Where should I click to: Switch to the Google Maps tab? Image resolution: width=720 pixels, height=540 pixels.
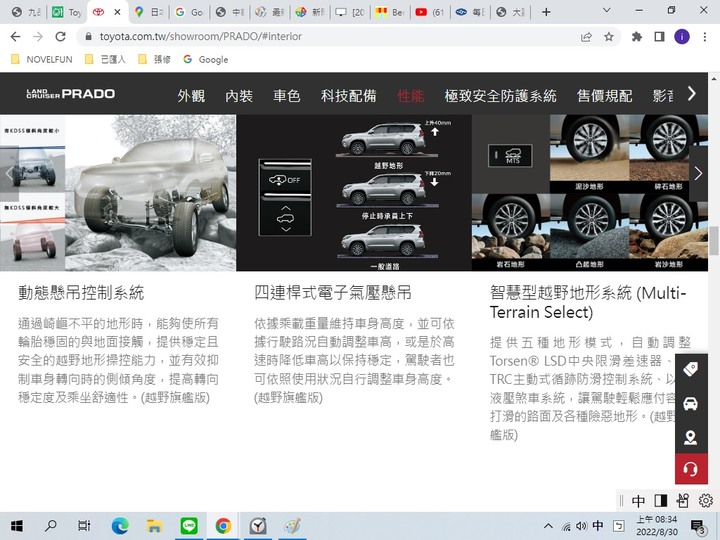point(148,12)
